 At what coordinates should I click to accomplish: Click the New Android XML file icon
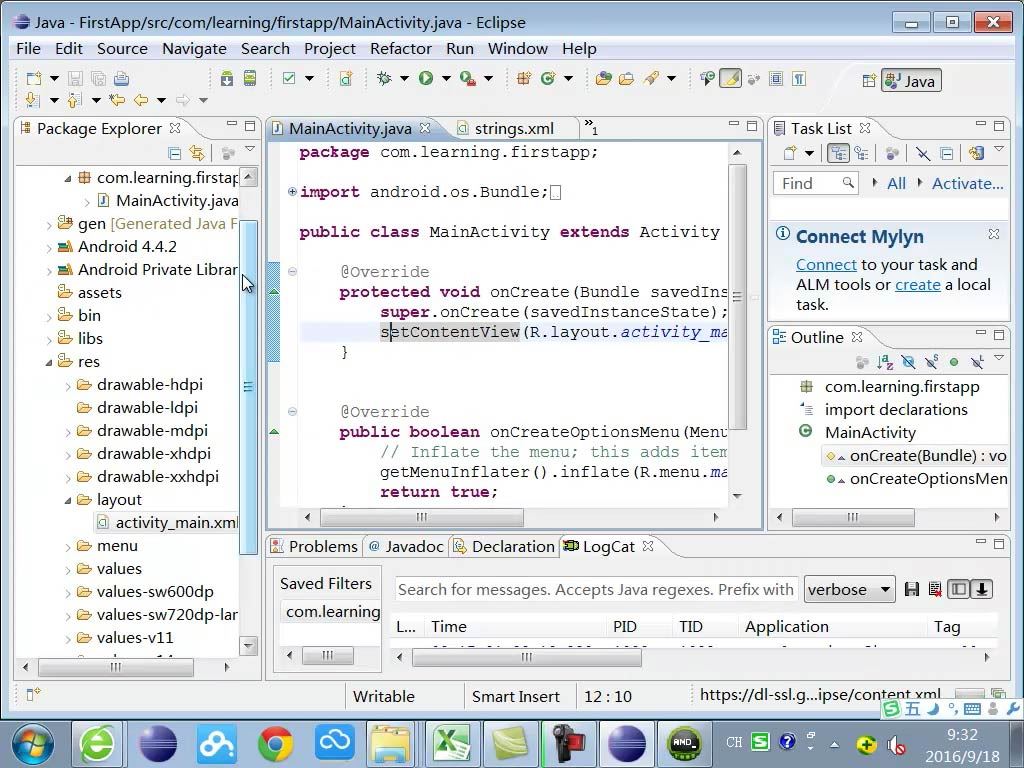(x=345, y=79)
